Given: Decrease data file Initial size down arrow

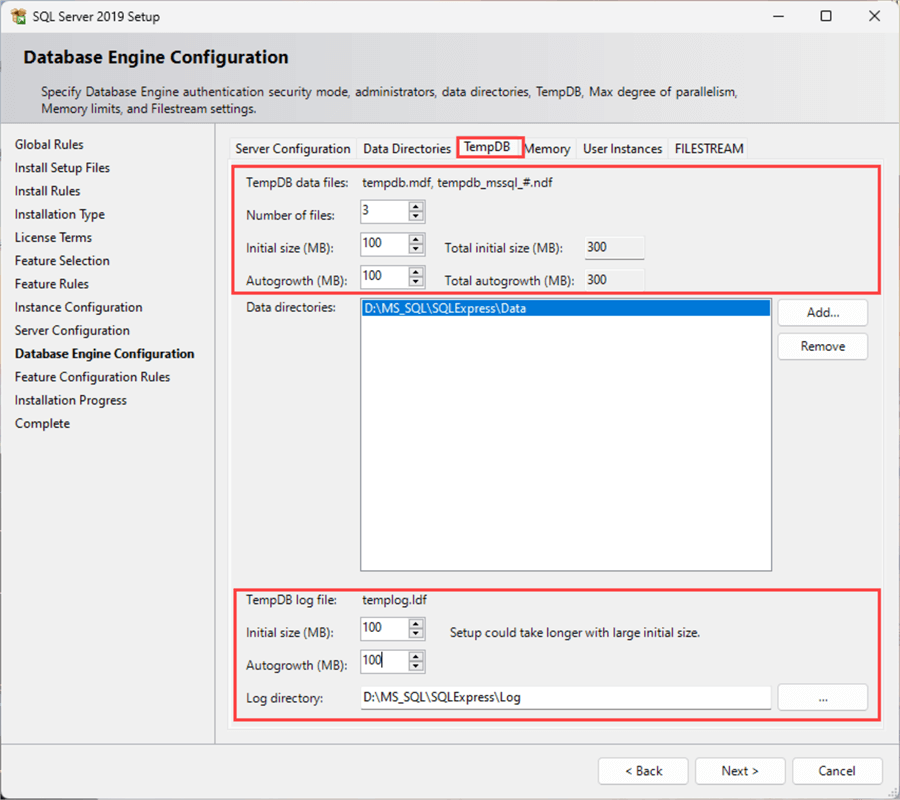Looking at the screenshot, I should pos(416,249).
